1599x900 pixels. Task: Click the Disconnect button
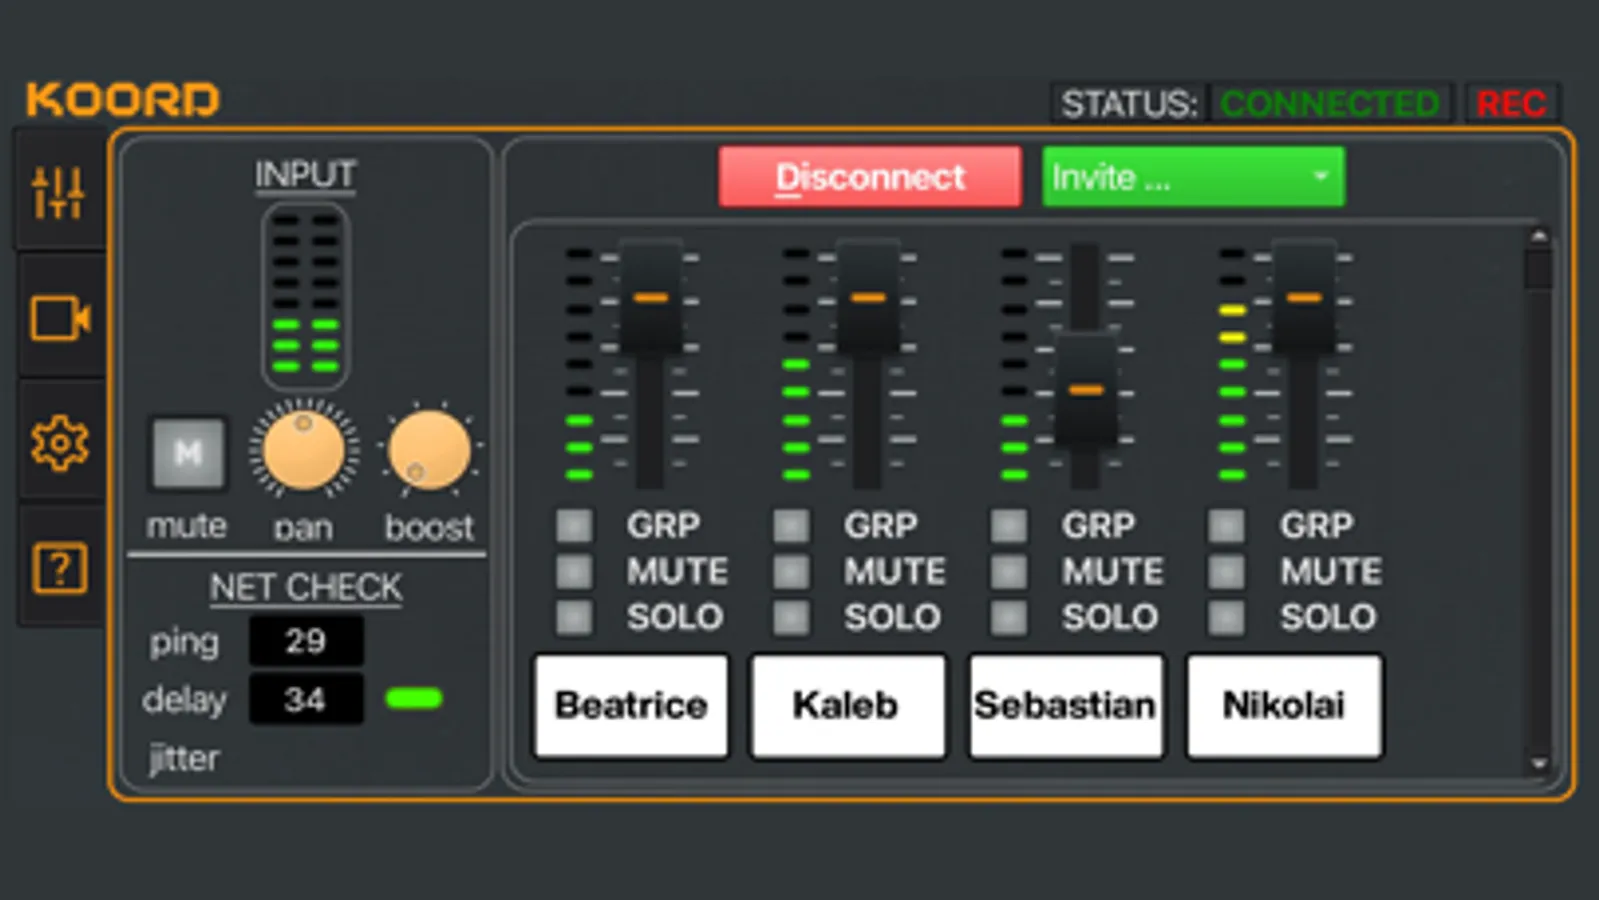pyautogui.click(x=870, y=177)
